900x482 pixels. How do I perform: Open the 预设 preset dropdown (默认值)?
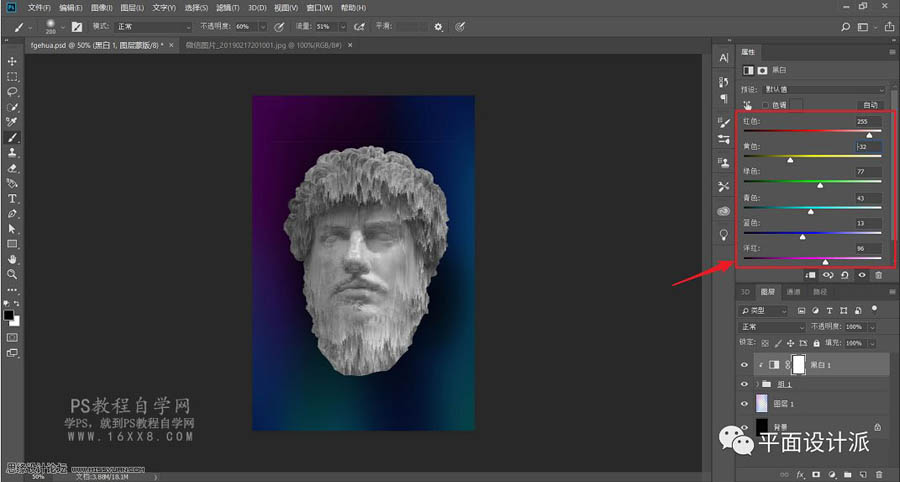(x=825, y=89)
